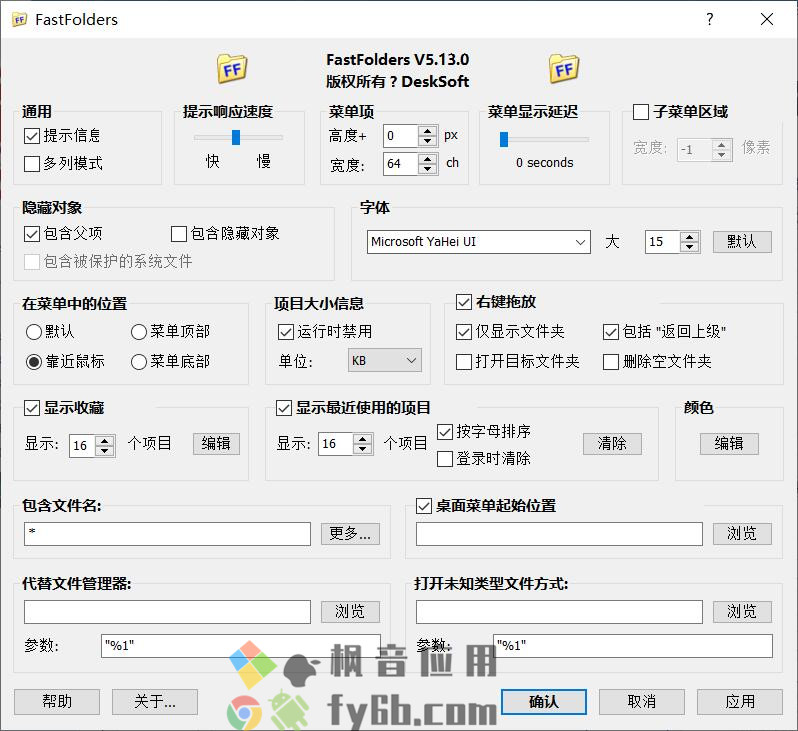
Task: Decrease the 高度+ px value
Action: pyautogui.click(x=428, y=141)
